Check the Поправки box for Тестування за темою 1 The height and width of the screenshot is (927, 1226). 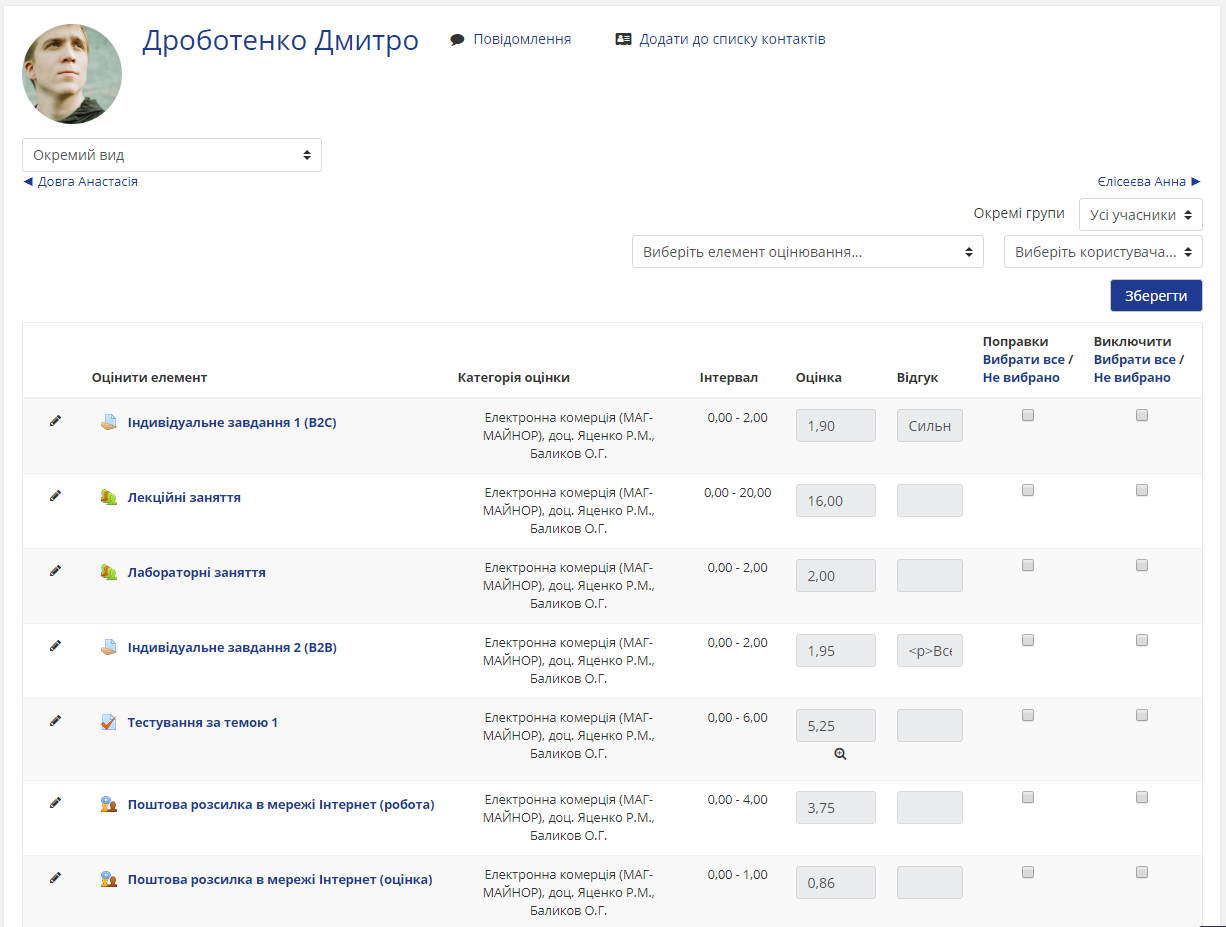coord(1027,715)
